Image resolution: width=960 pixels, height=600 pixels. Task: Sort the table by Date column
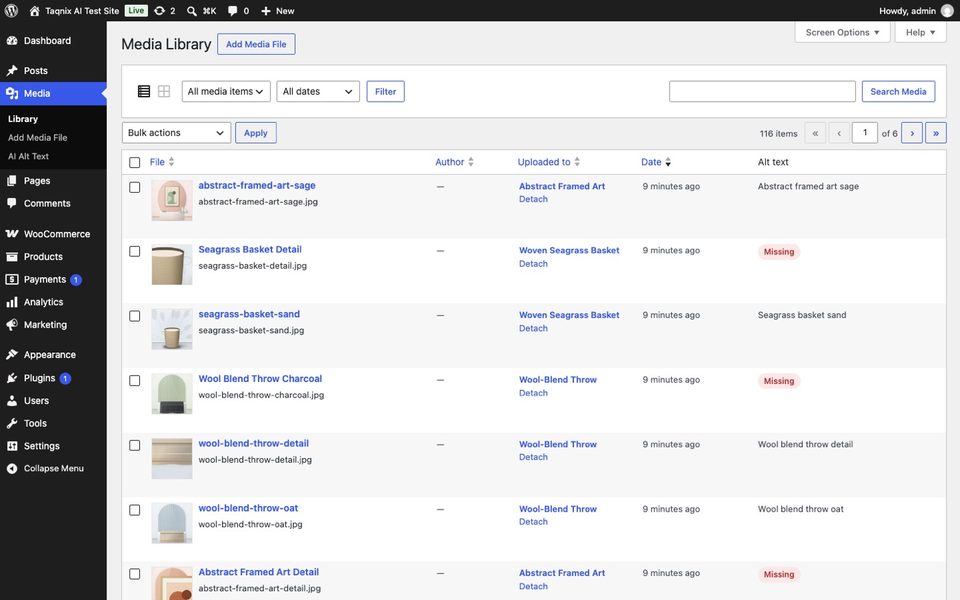pyautogui.click(x=656, y=162)
